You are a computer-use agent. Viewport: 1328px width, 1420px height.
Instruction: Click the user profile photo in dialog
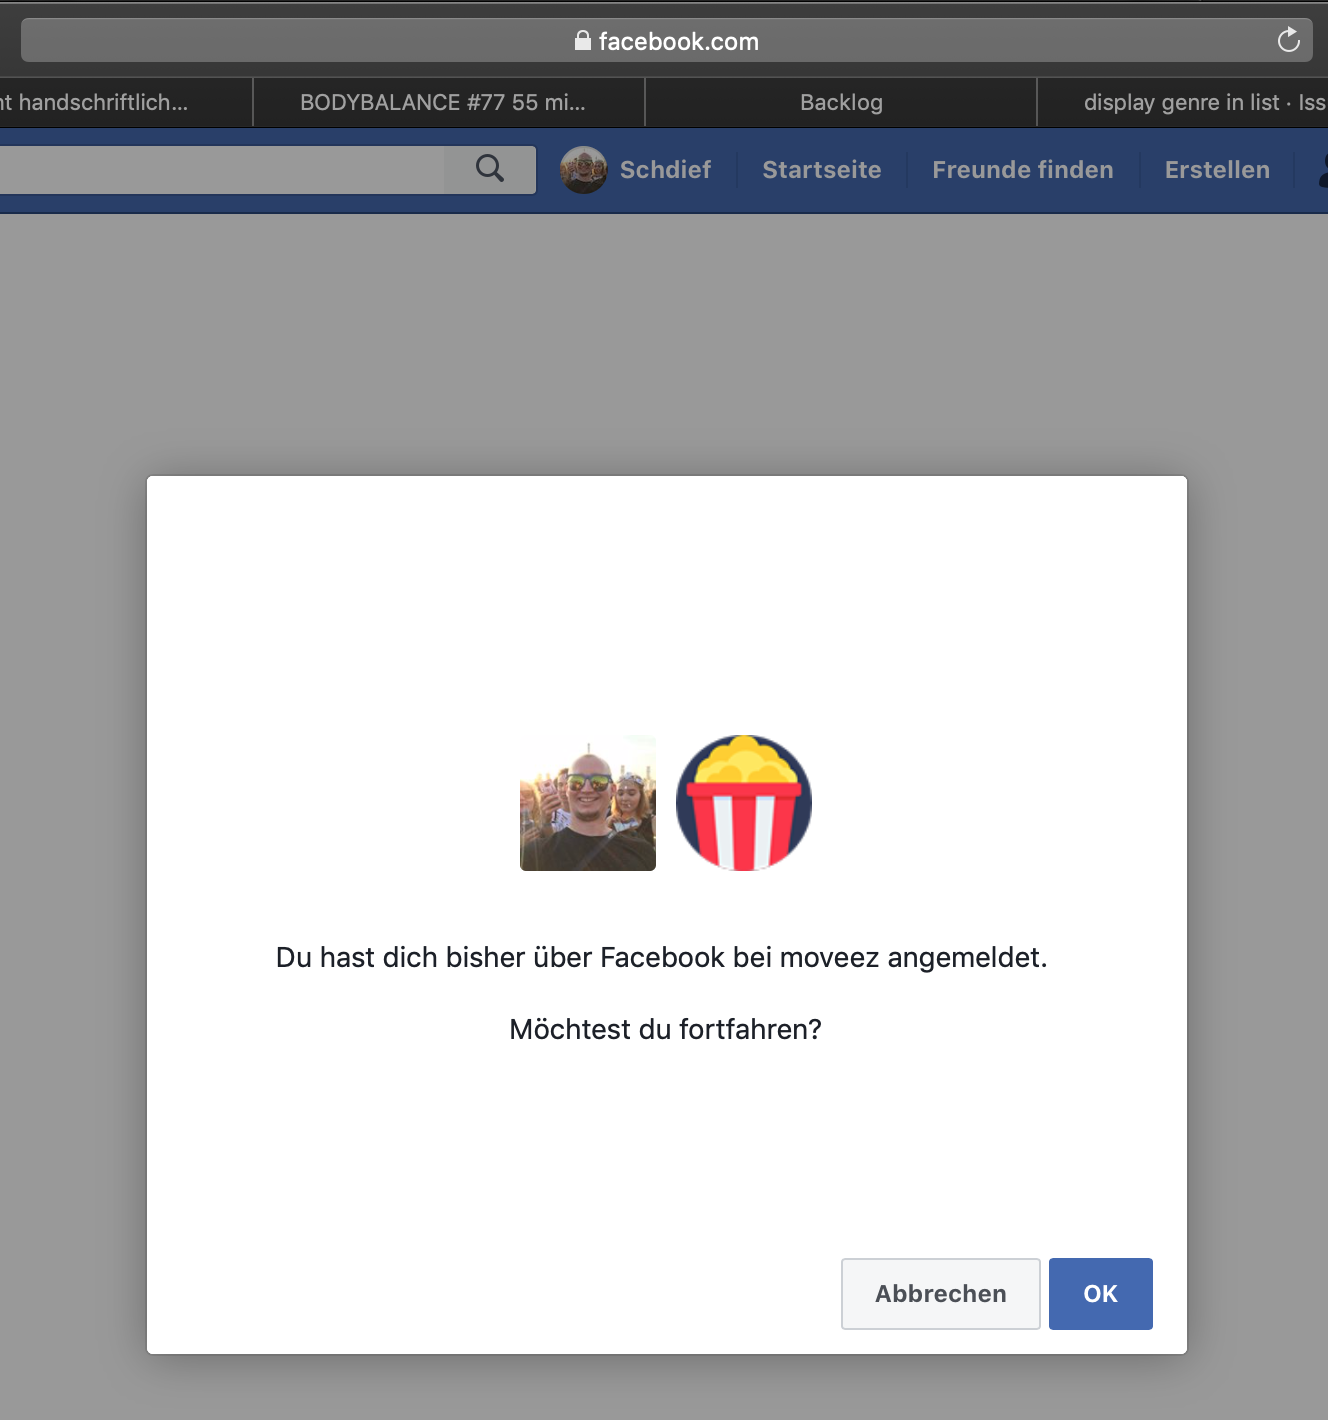tap(588, 803)
